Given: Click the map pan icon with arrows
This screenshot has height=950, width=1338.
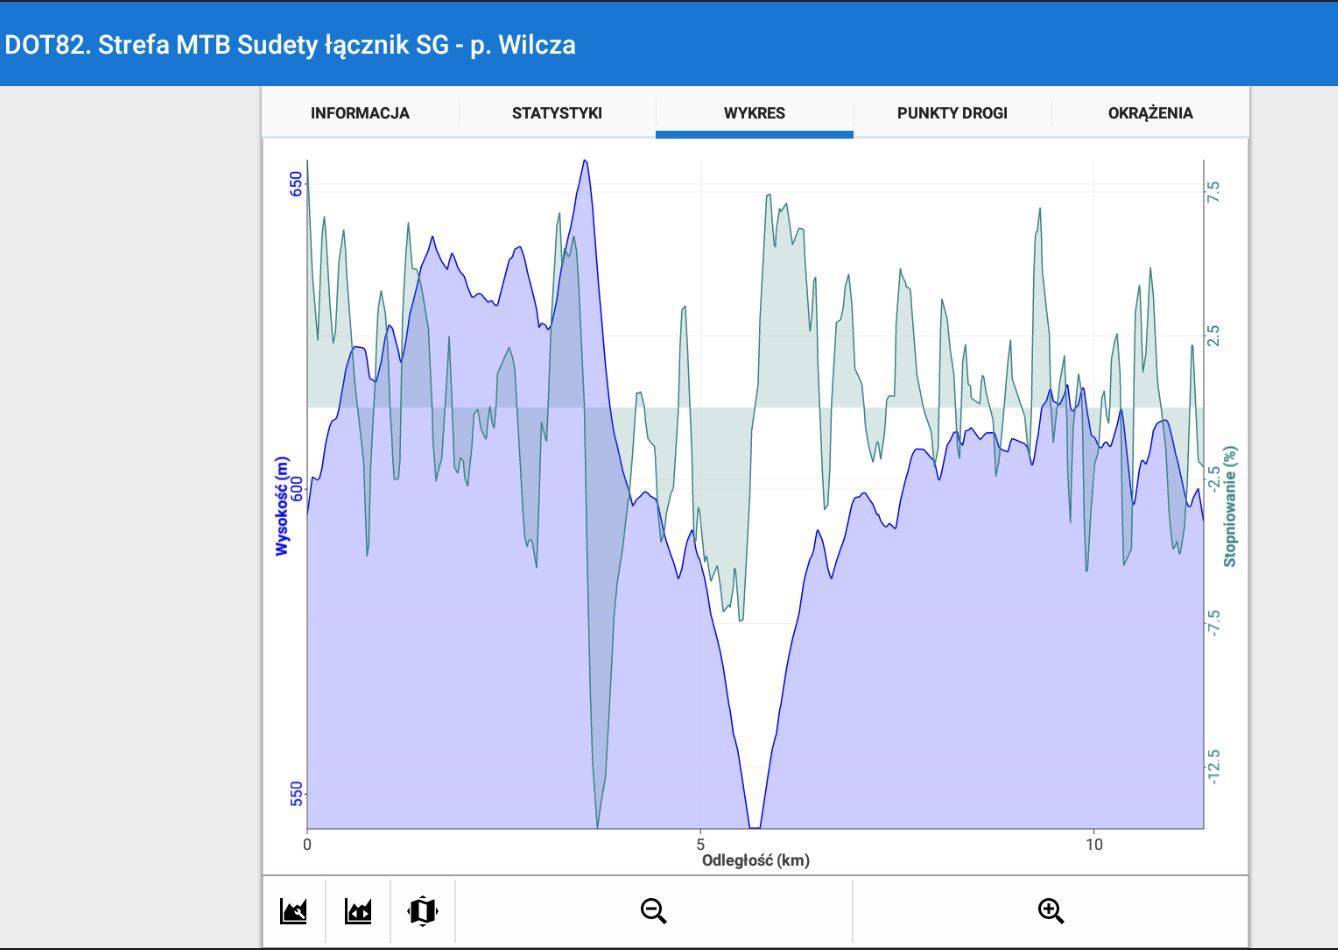Looking at the screenshot, I should point(422,911).
